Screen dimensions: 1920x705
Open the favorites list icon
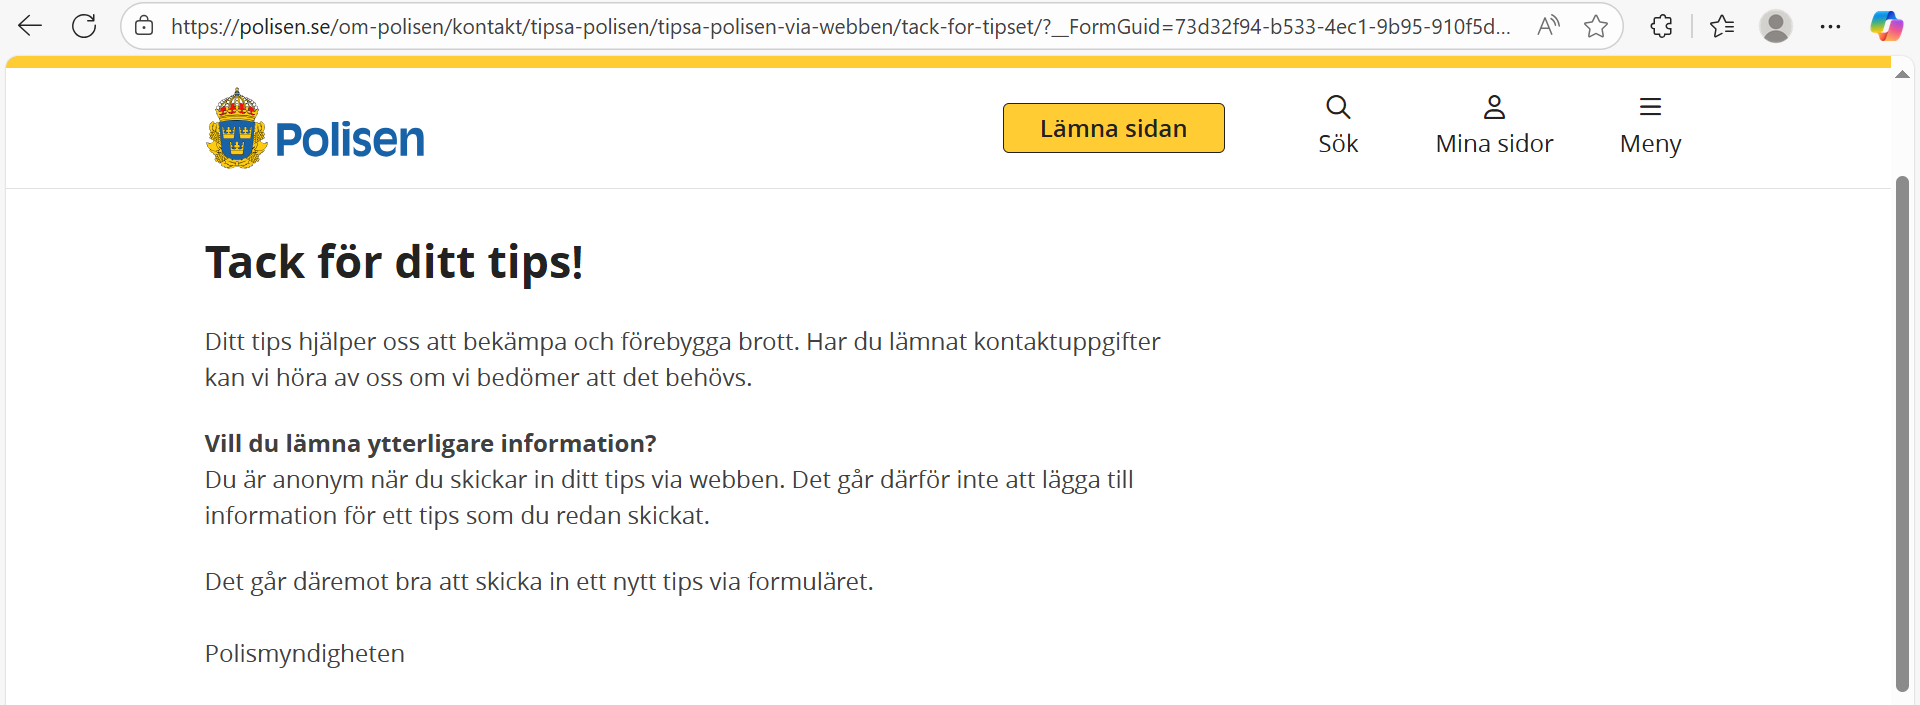[1722, 26]
